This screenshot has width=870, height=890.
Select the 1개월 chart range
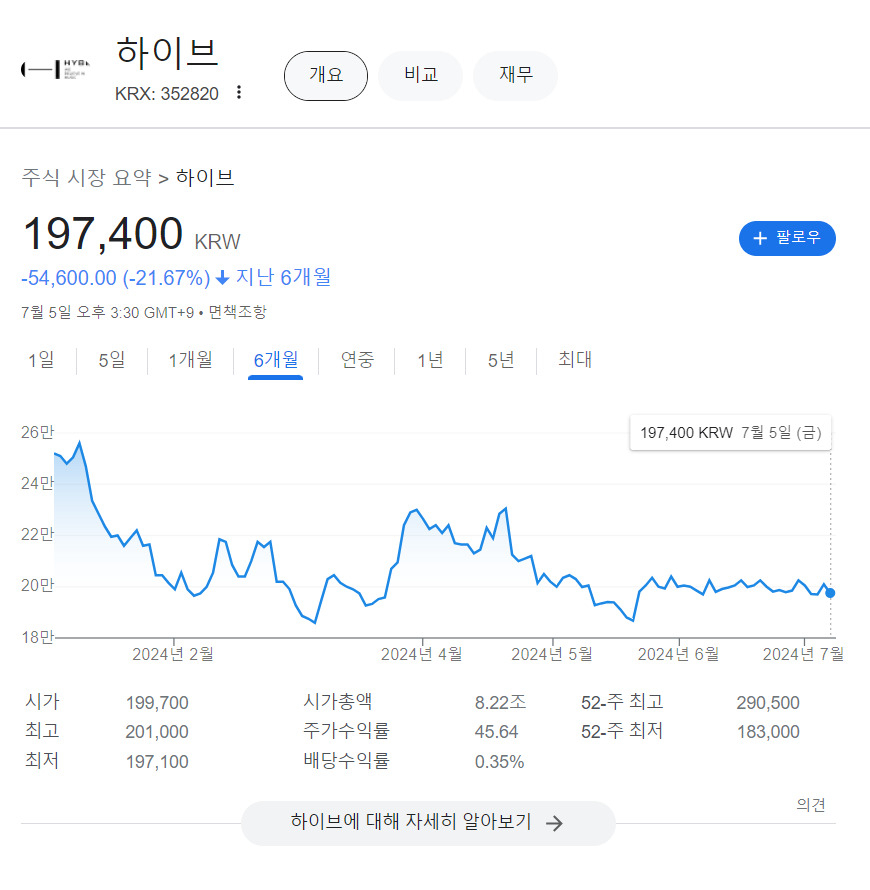click(x=190, y=360)
